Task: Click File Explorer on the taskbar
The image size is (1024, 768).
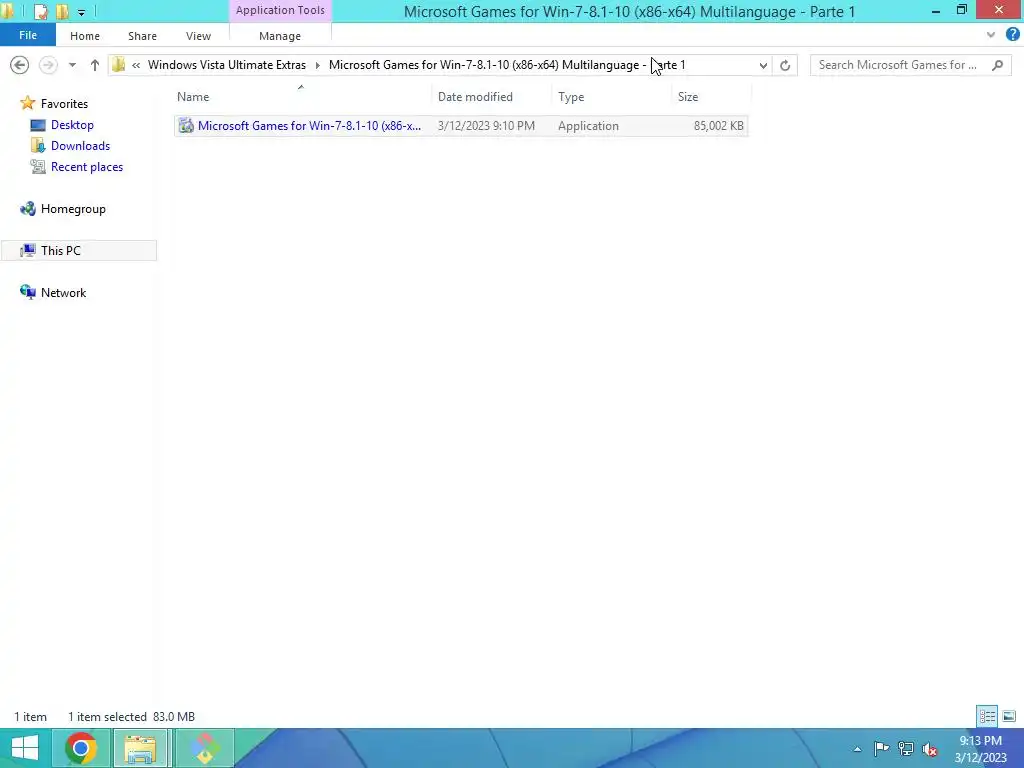Action: (140, 748)
